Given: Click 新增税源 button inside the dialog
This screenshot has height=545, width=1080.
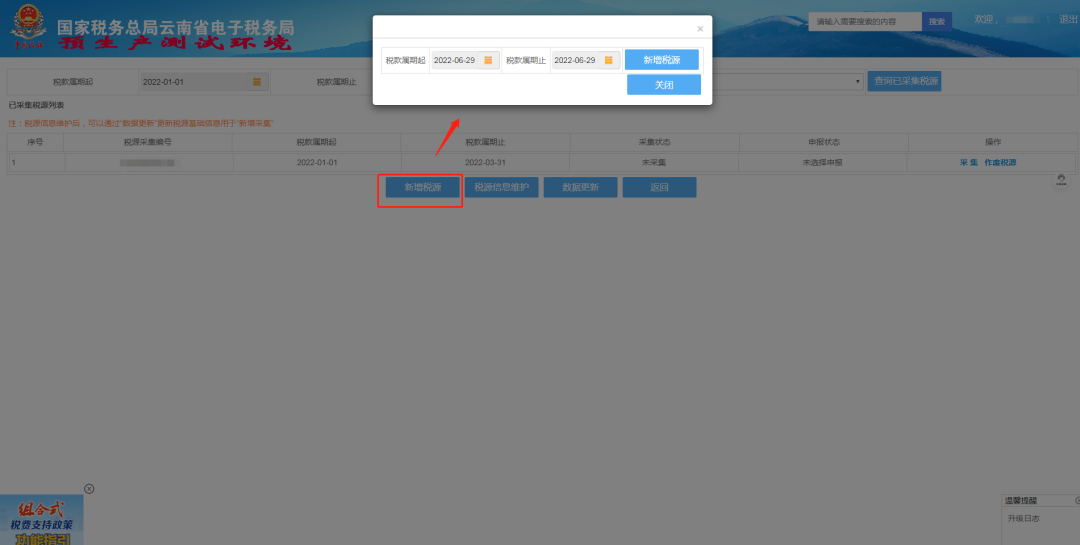Looking at the screenshot, I should click(x=662, y=60).
